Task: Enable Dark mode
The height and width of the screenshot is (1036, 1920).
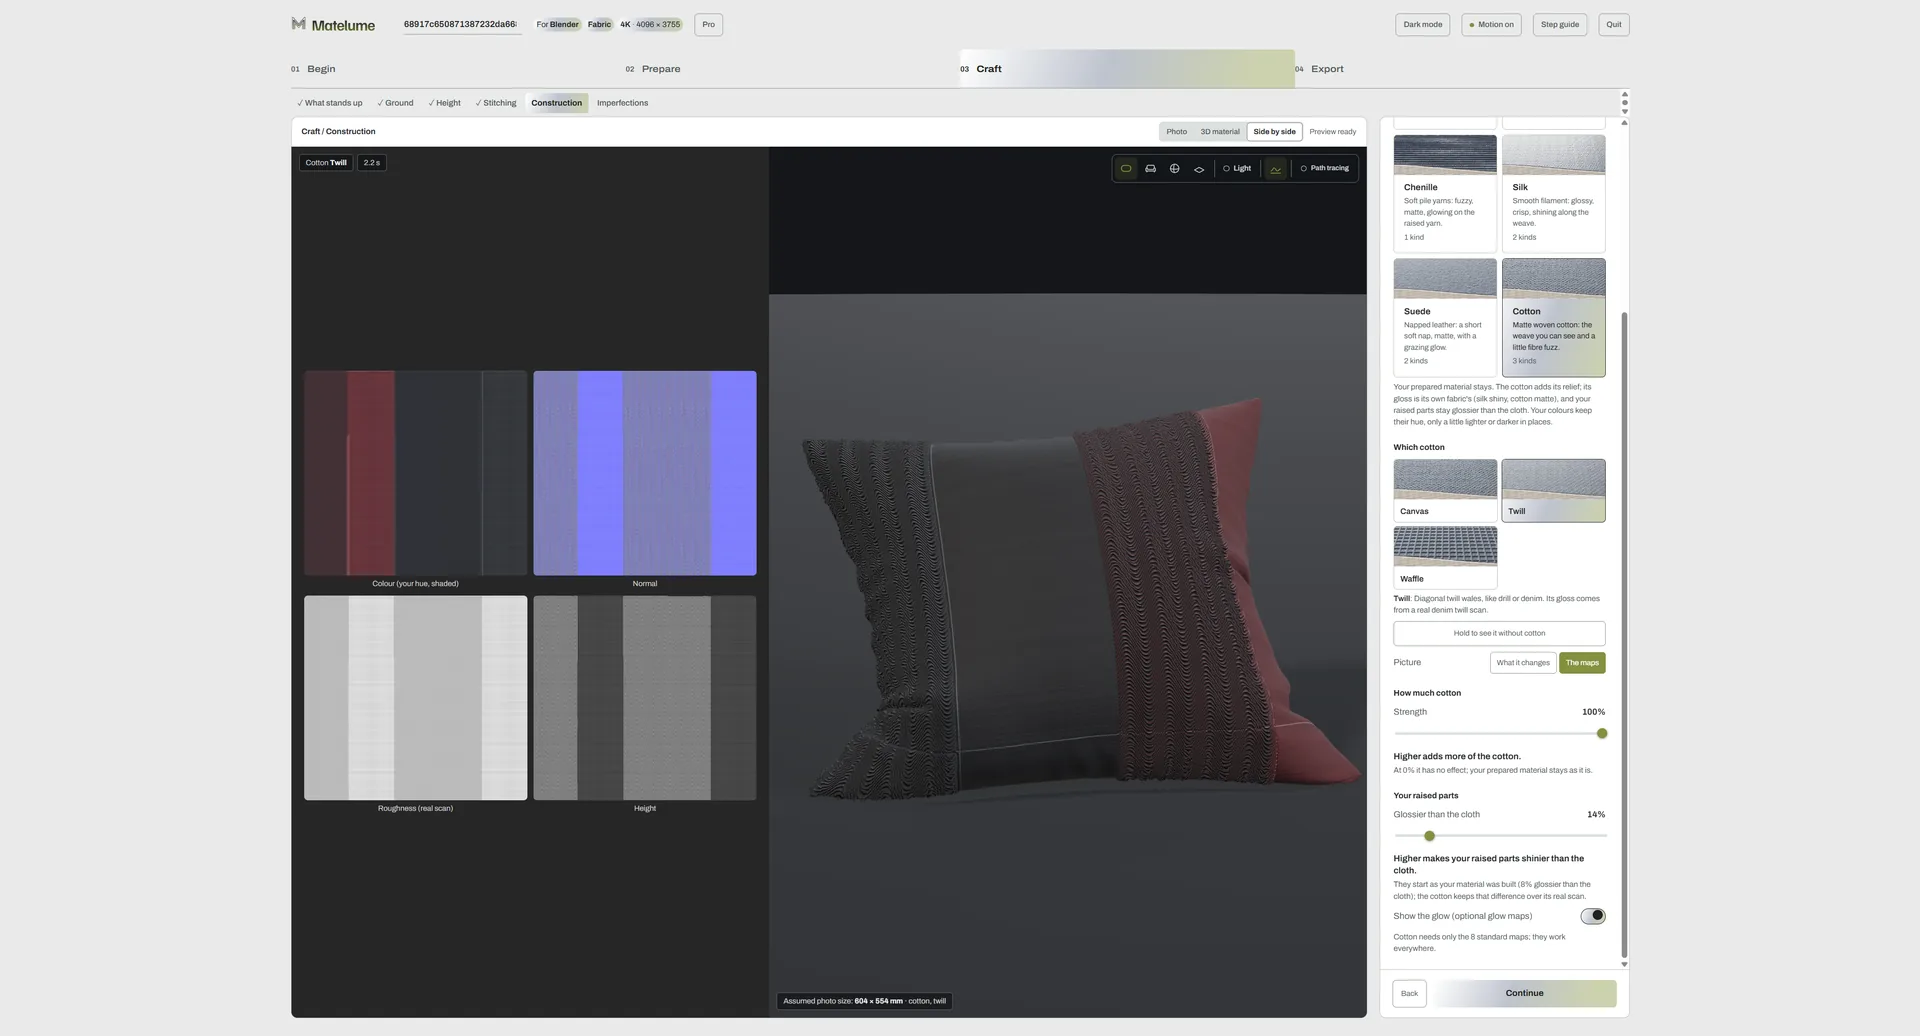Action: (x=1422, y=25)
